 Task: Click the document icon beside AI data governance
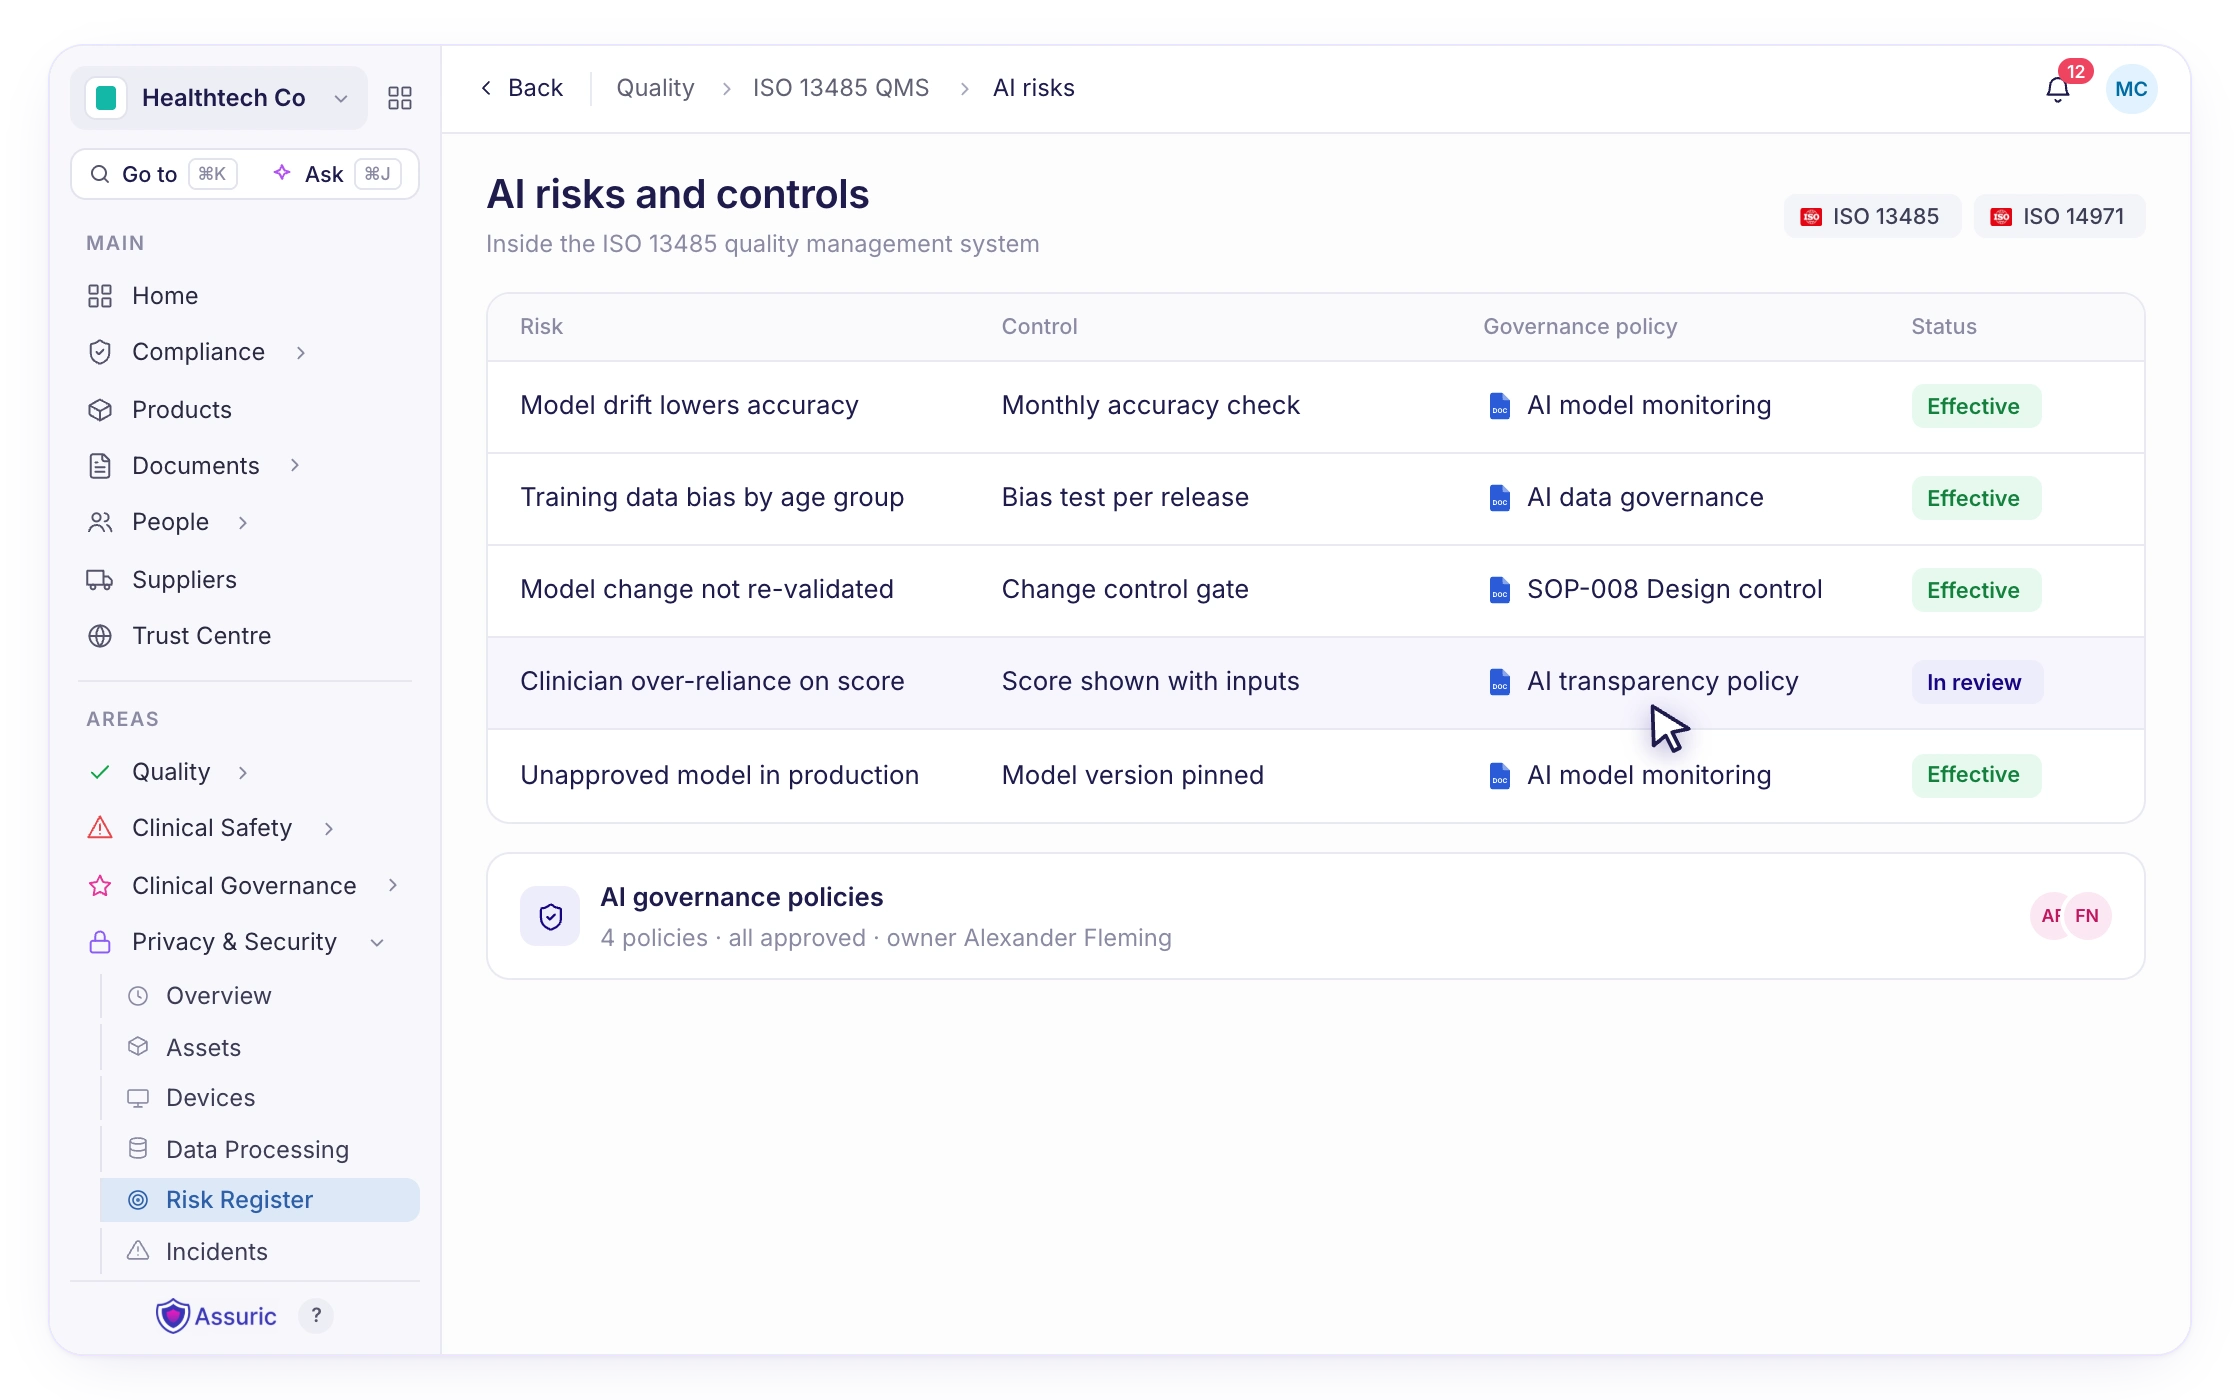(x=1499, y=498)
